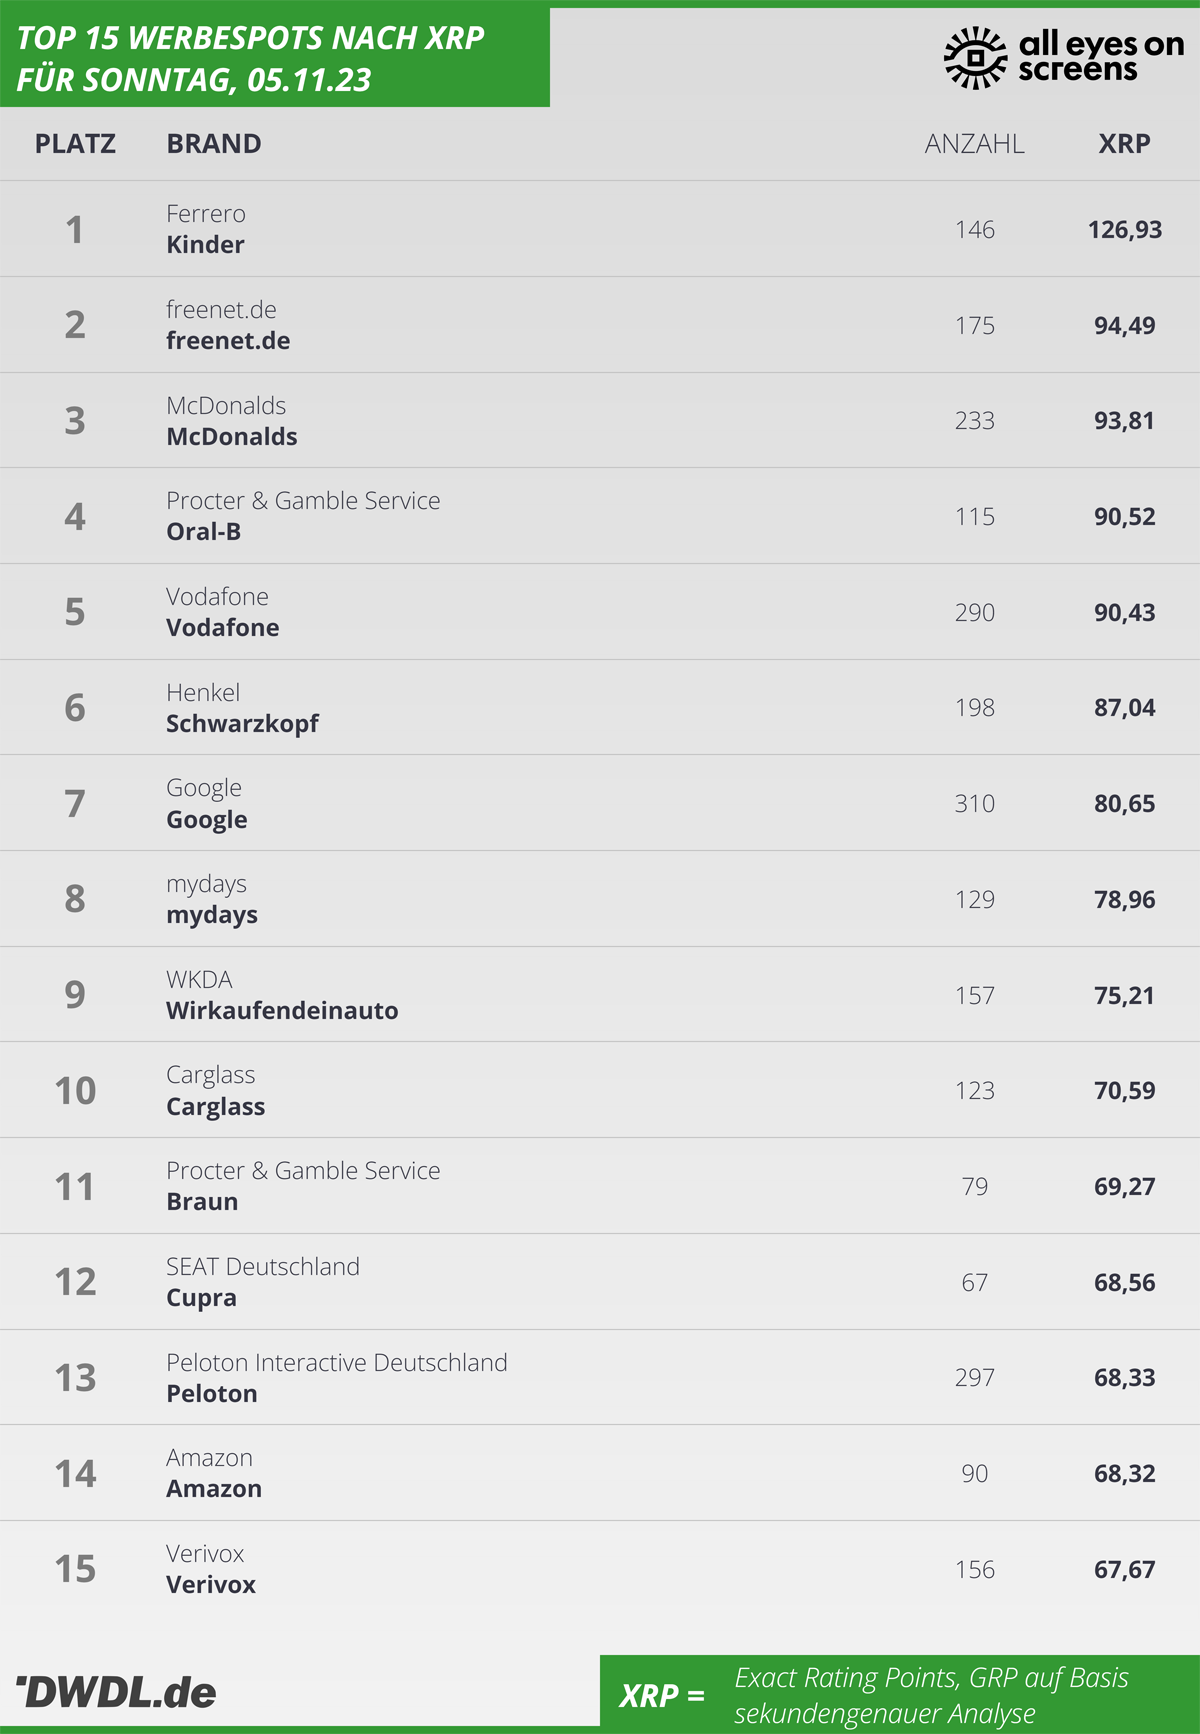Click the Cupra brand name
This screenshot has width=1200, height=1734.
(201, 1298)
